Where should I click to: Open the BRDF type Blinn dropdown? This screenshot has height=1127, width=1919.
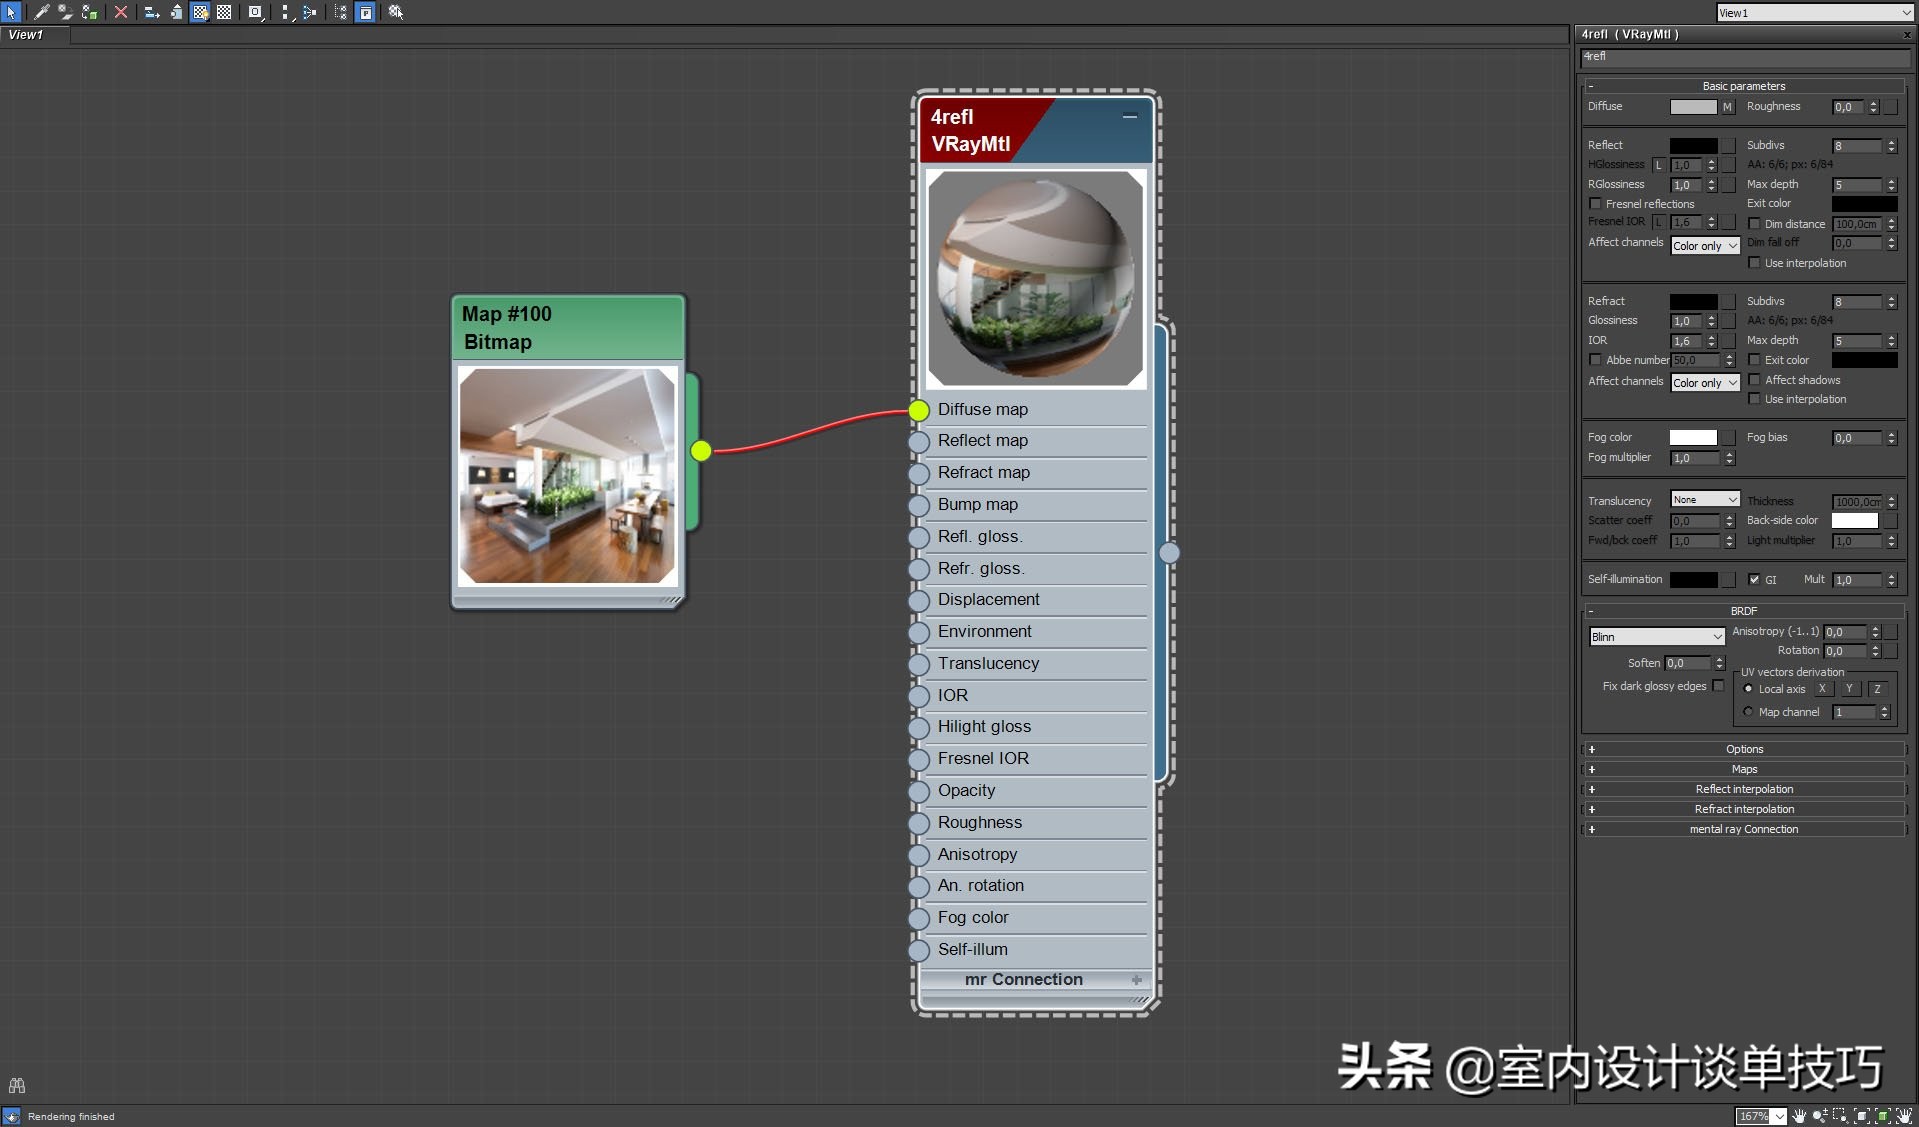coord(1657,637)
